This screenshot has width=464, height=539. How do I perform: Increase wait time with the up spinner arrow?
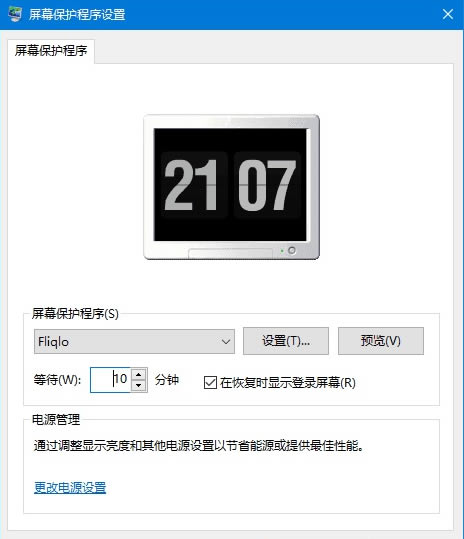[139, 374]
